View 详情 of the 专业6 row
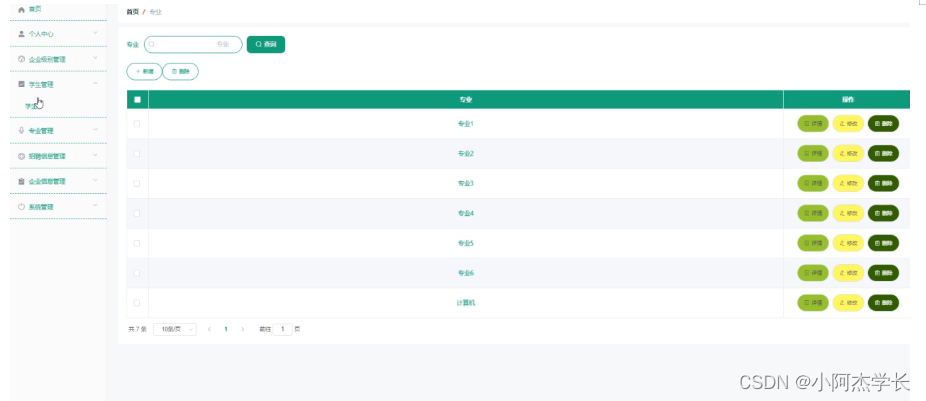Image resolution: width=926 pixels, height=401 pixels. tap(813, 273)
